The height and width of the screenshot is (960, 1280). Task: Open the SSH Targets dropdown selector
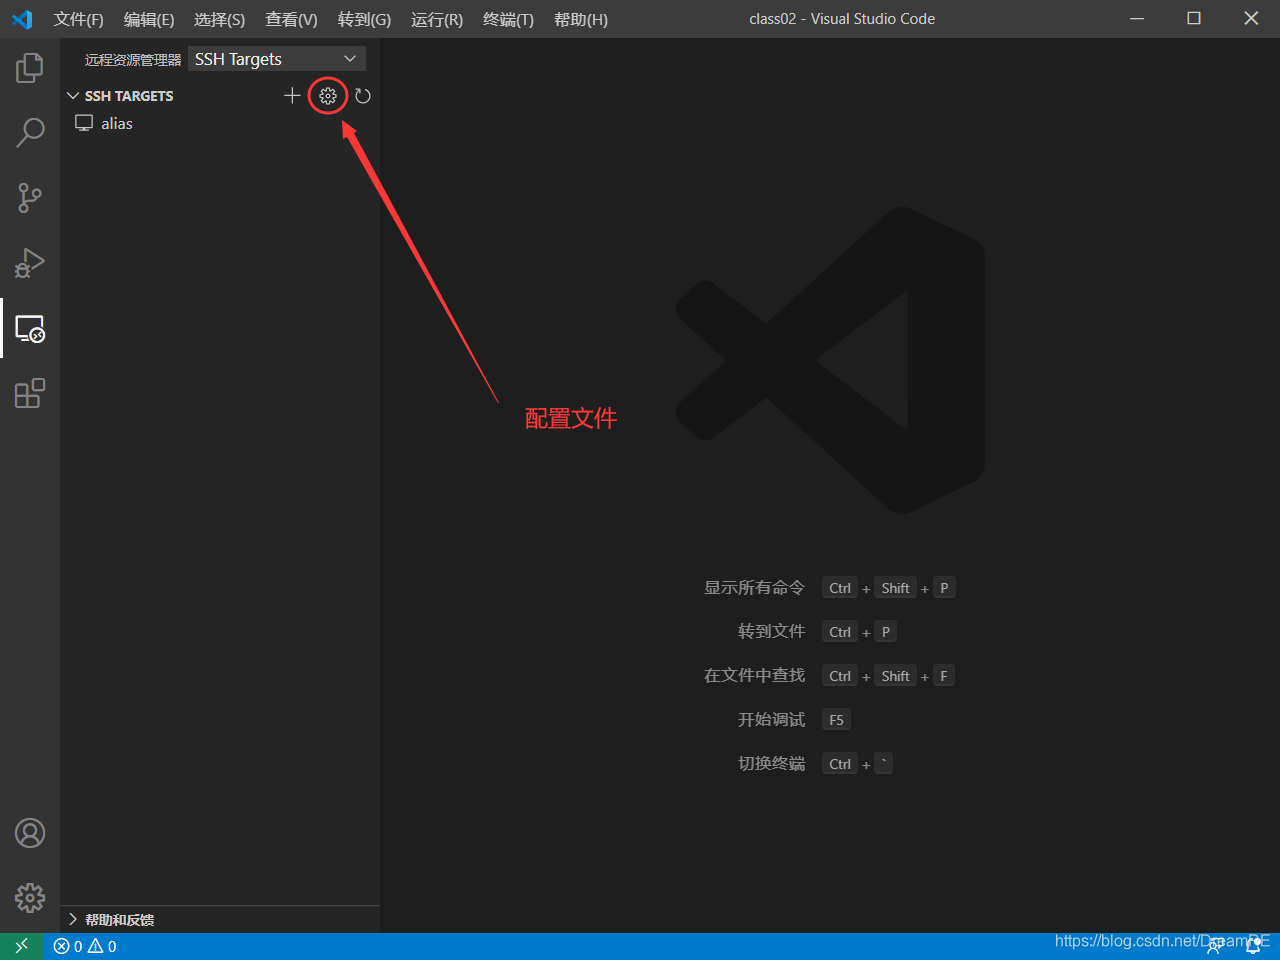click(277, 59)
